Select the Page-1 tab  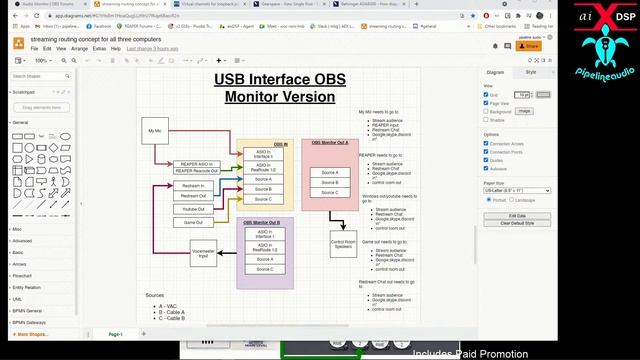(116, 334)
